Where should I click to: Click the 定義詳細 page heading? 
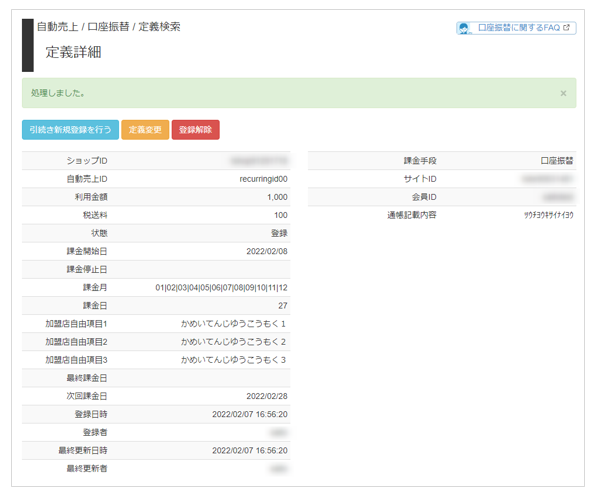[73, 52]
